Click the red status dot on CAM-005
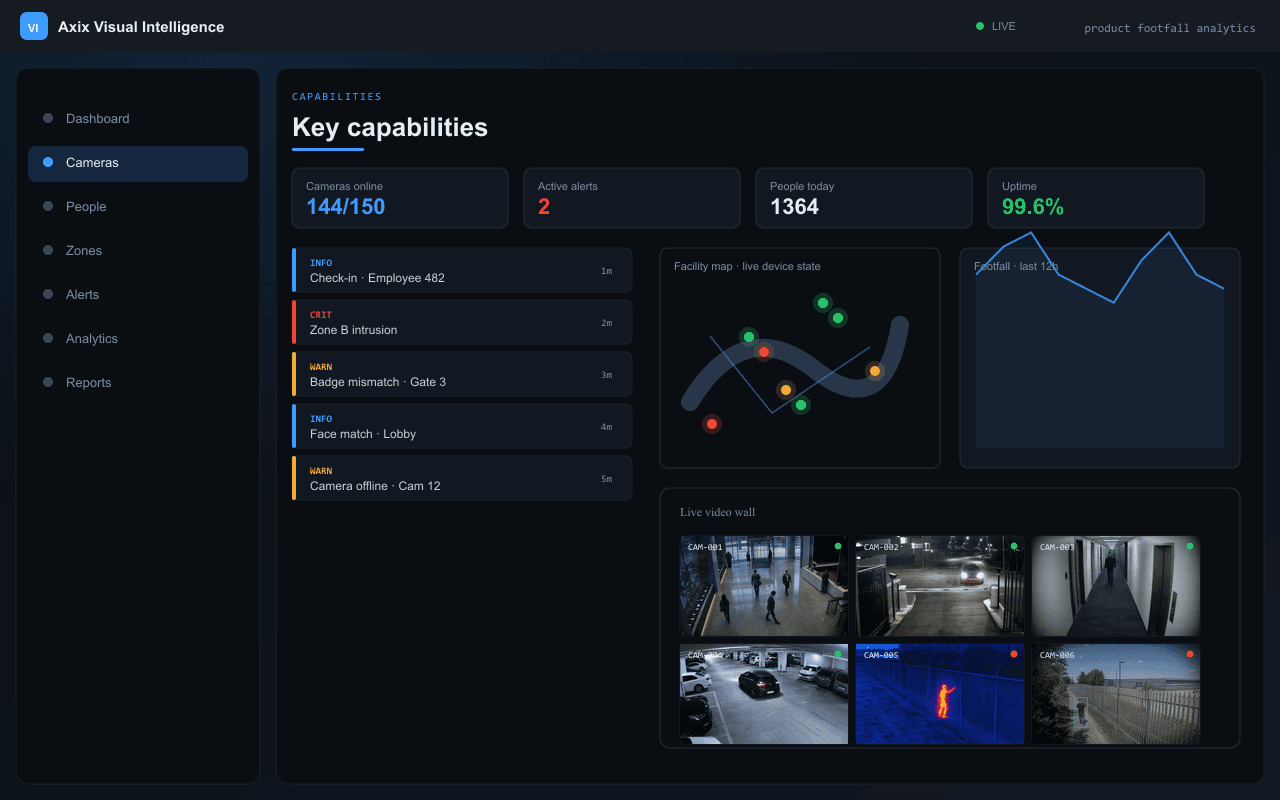 tap(1014, 654)
